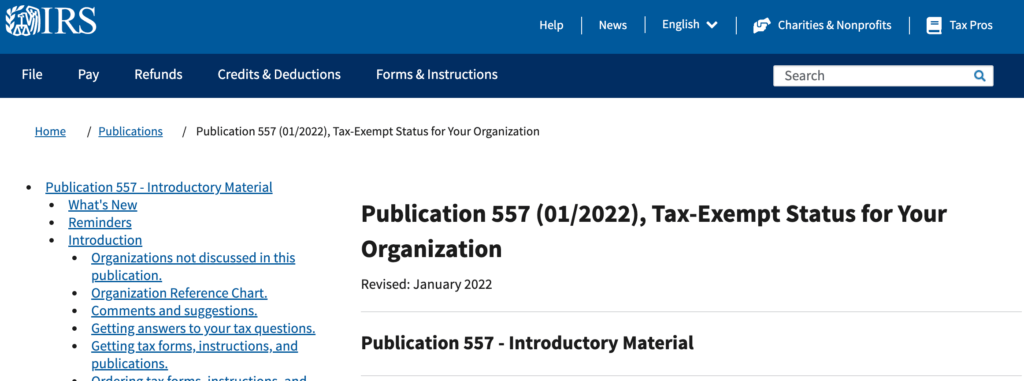
Task: Go to Home breadcrumb link
Action: 50,131
